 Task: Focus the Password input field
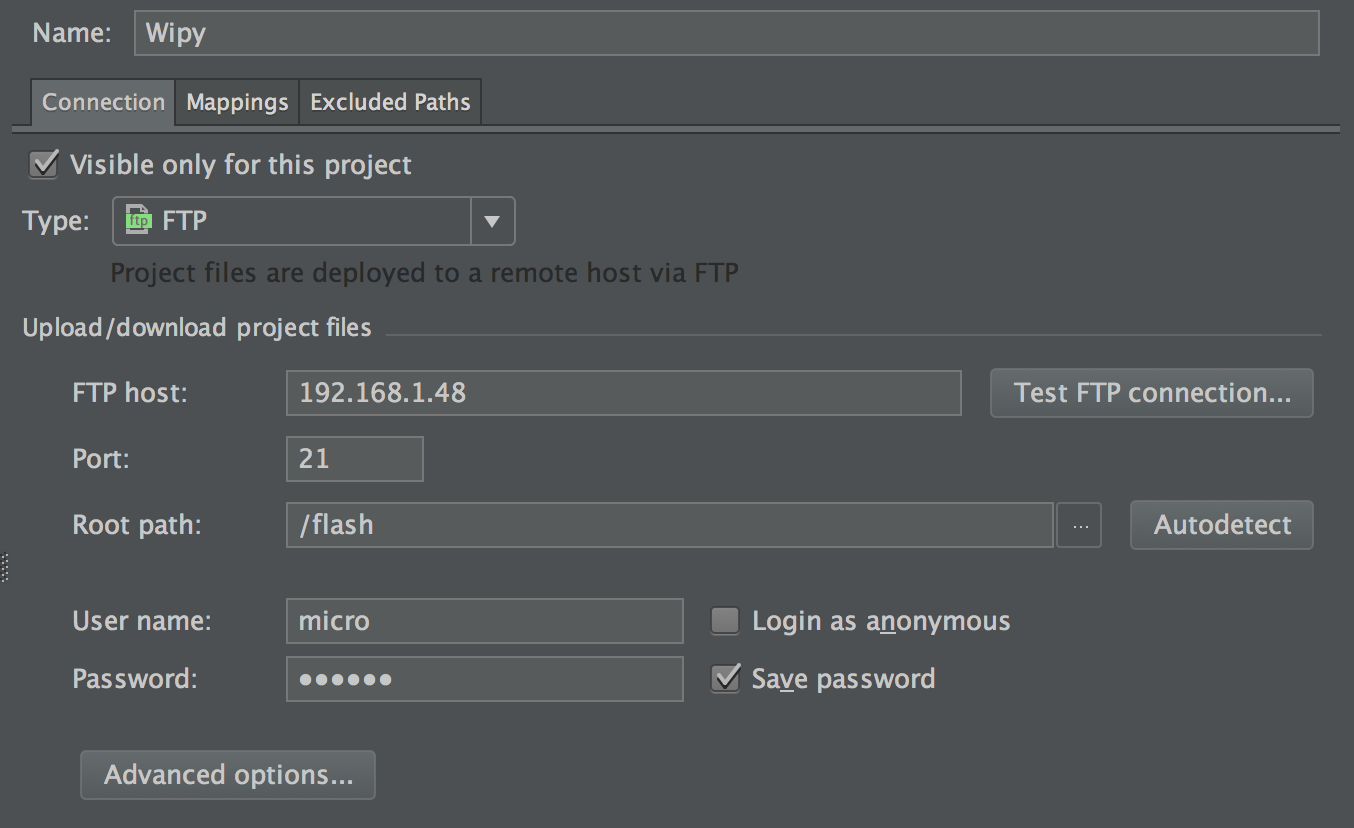click(484, 679)
